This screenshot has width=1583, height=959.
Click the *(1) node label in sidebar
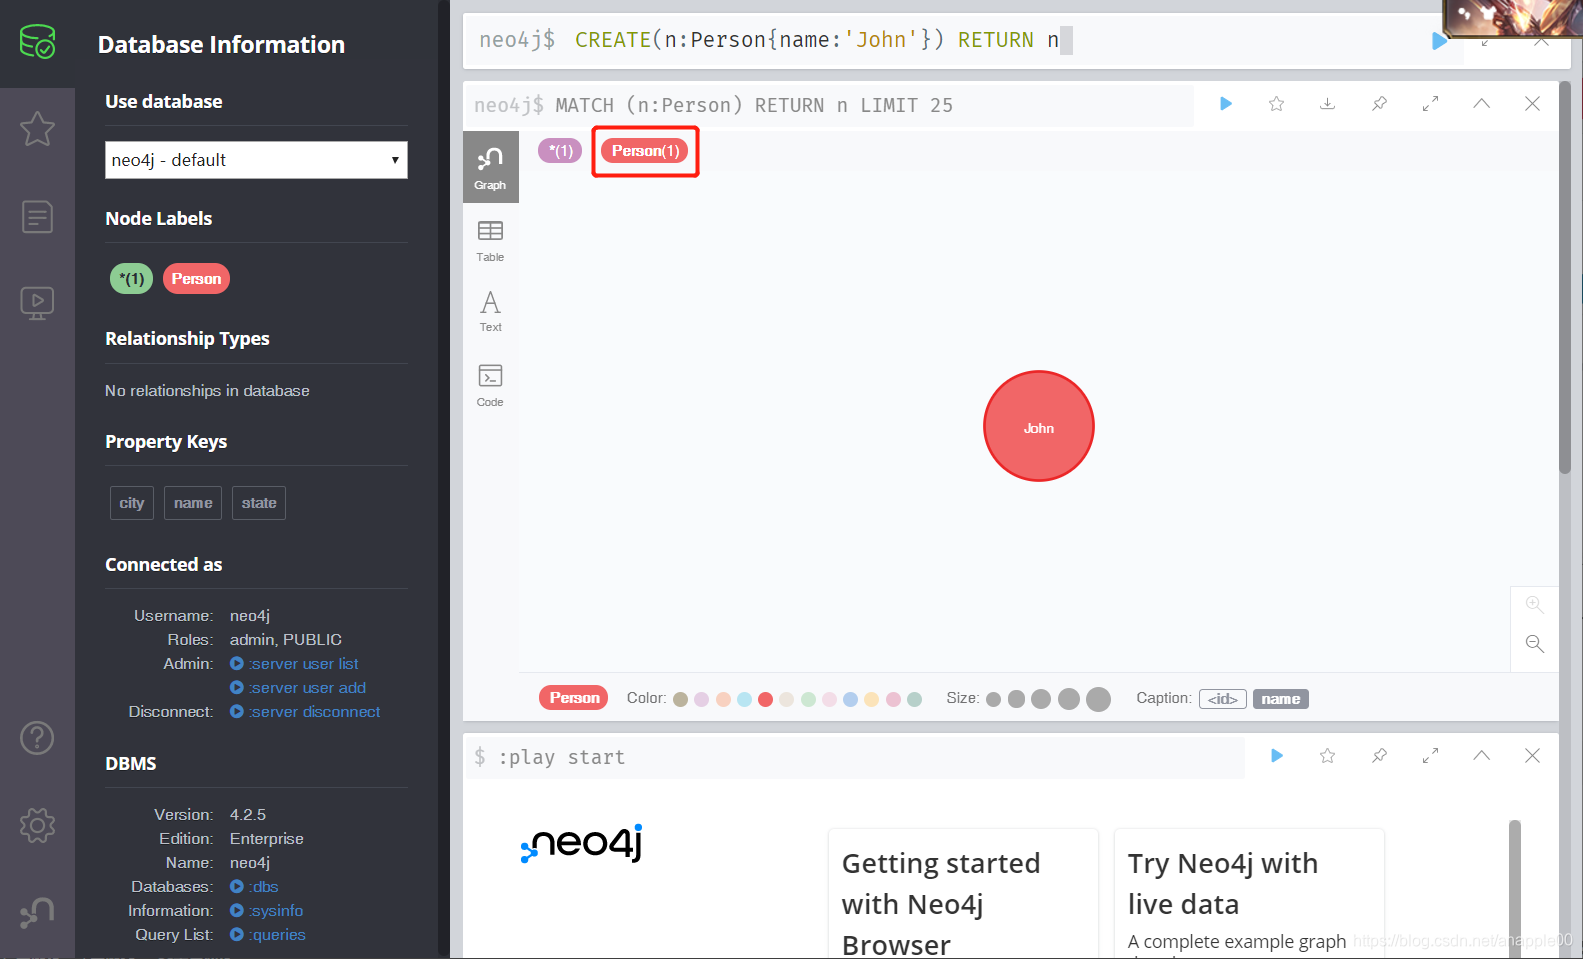pos(131,279)
